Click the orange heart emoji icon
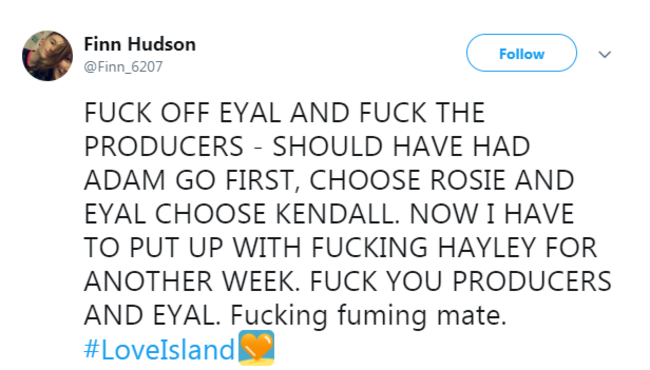 click(256, 348)
